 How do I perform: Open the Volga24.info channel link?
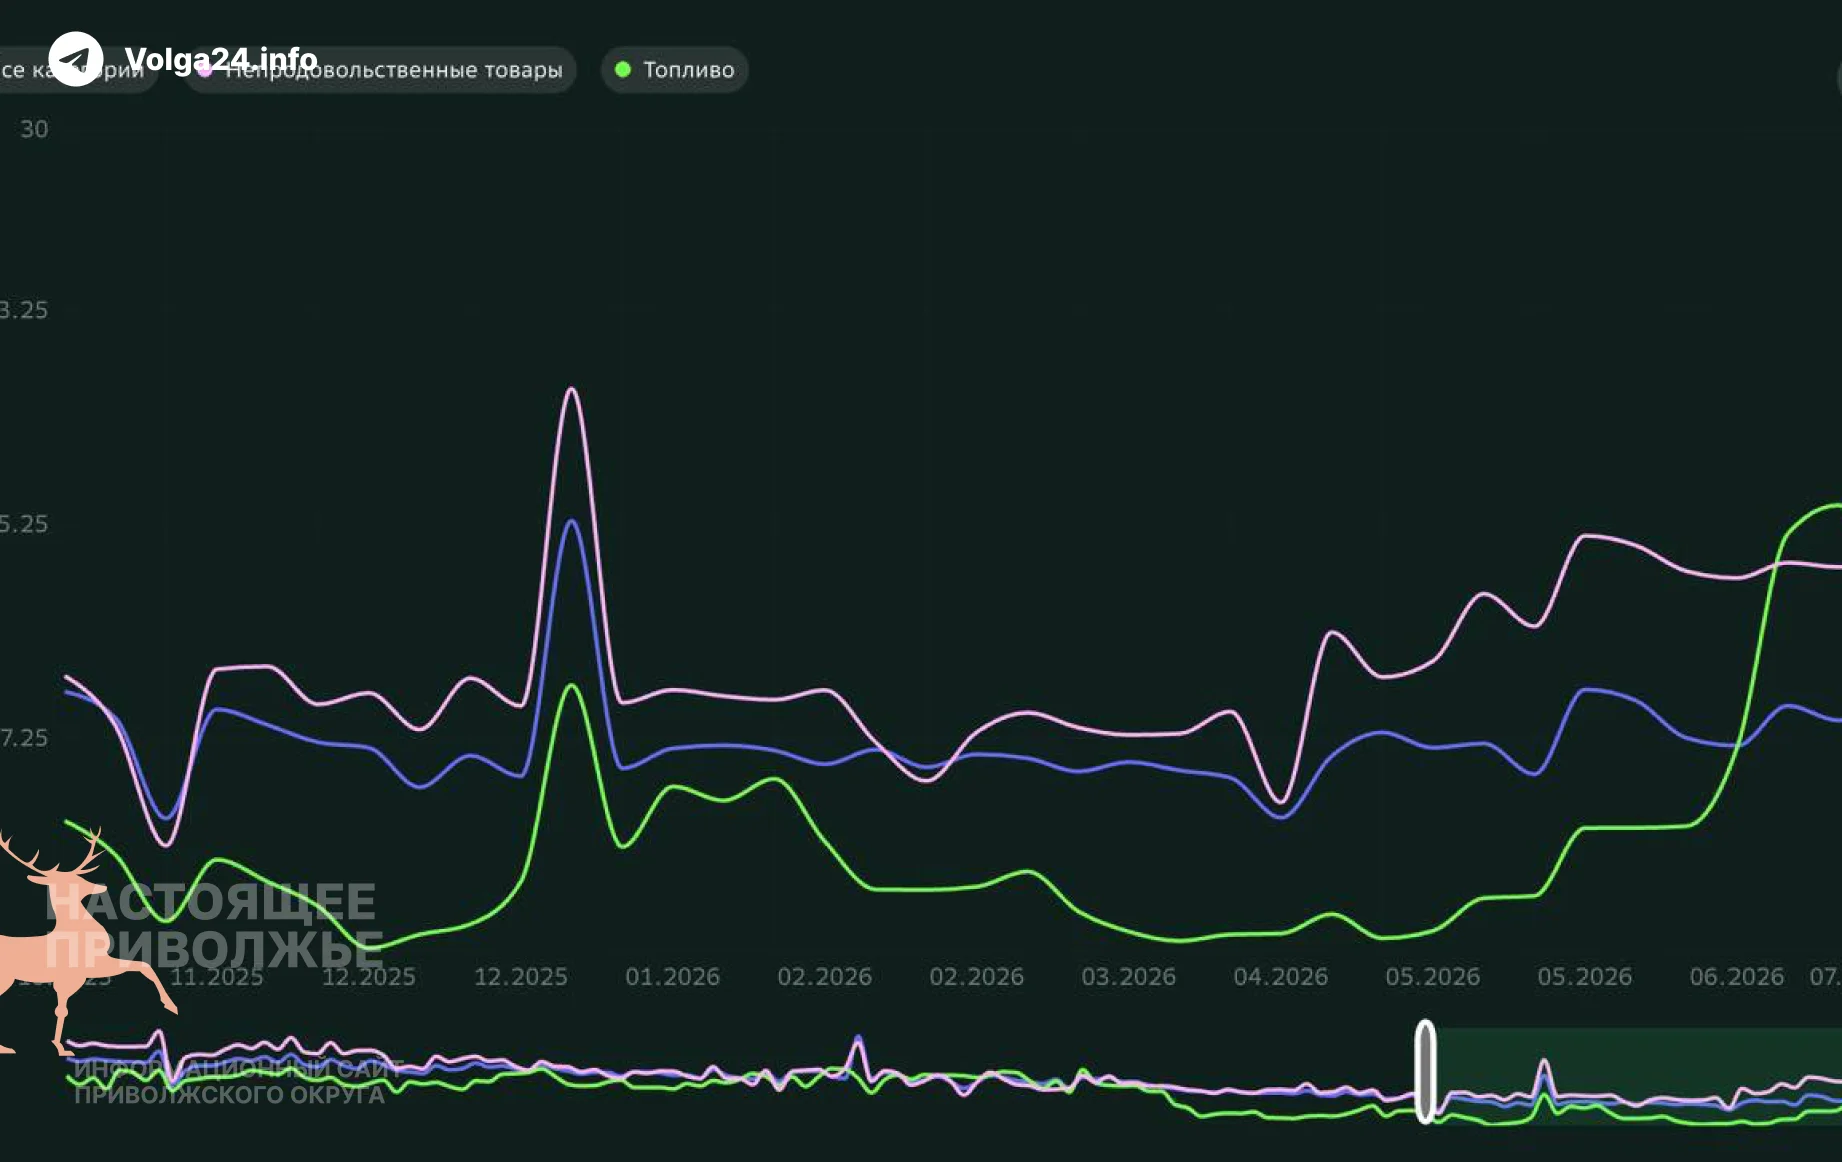click(x=221, y=59)
